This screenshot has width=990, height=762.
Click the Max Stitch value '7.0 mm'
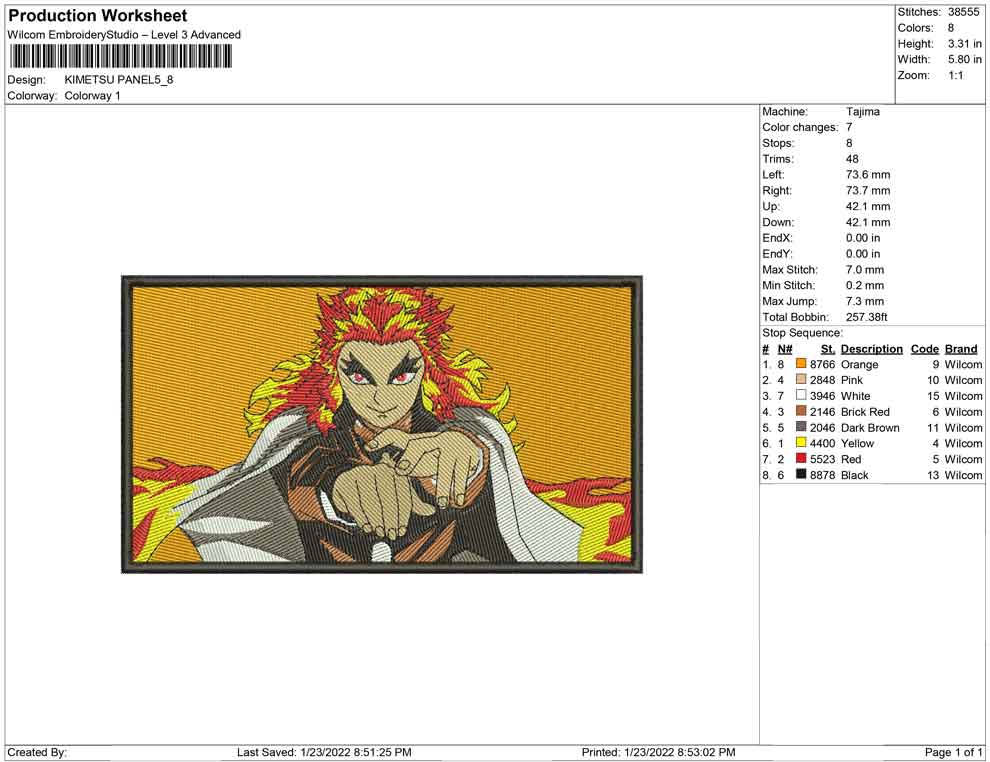[865, 270]
